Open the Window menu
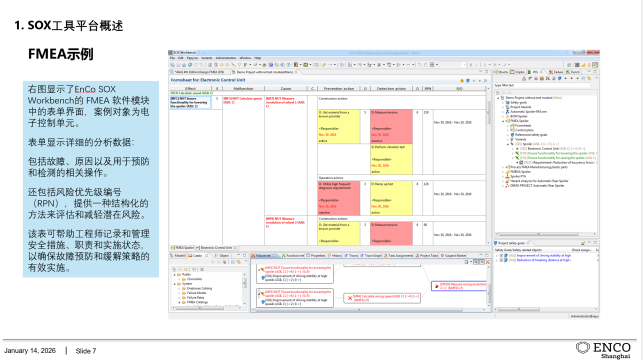The width and height of the screenshot is (643, 360). tap(245, 58)
